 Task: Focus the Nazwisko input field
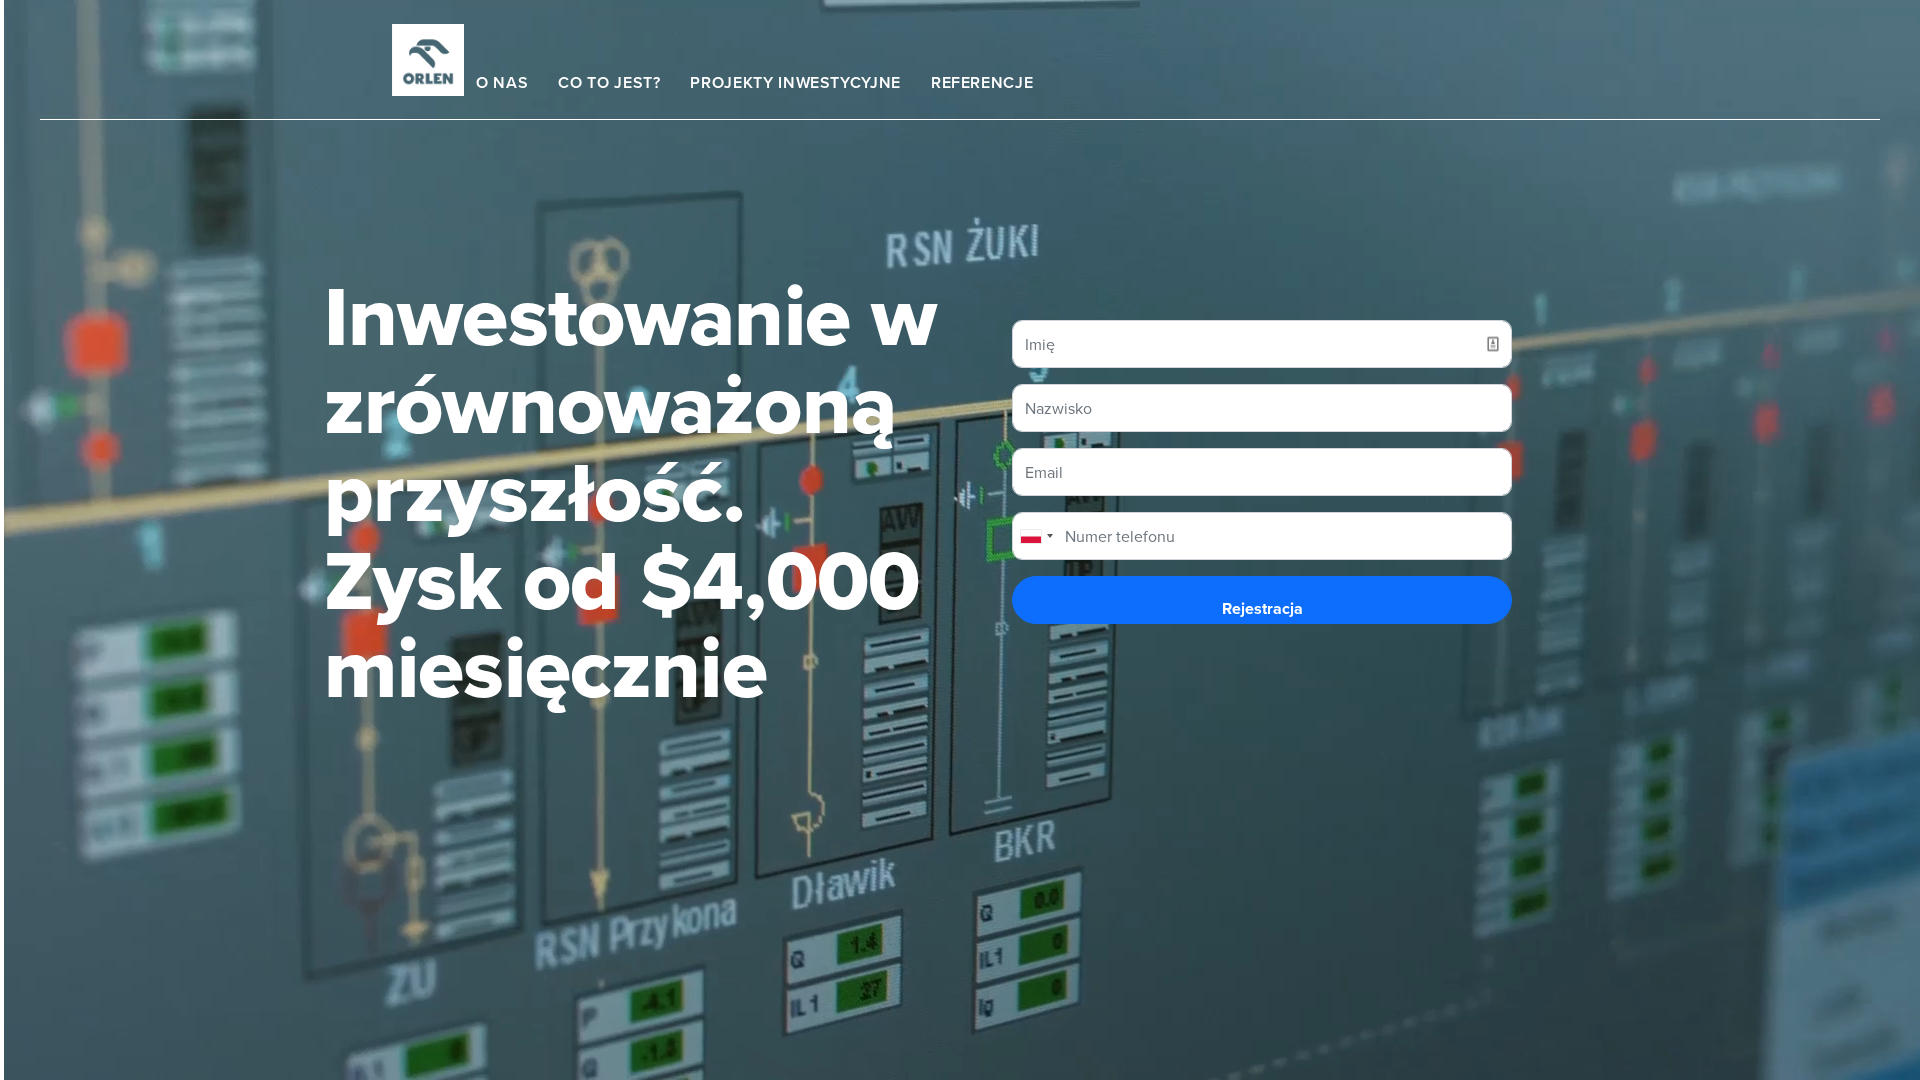click(x=1262, y=408)
